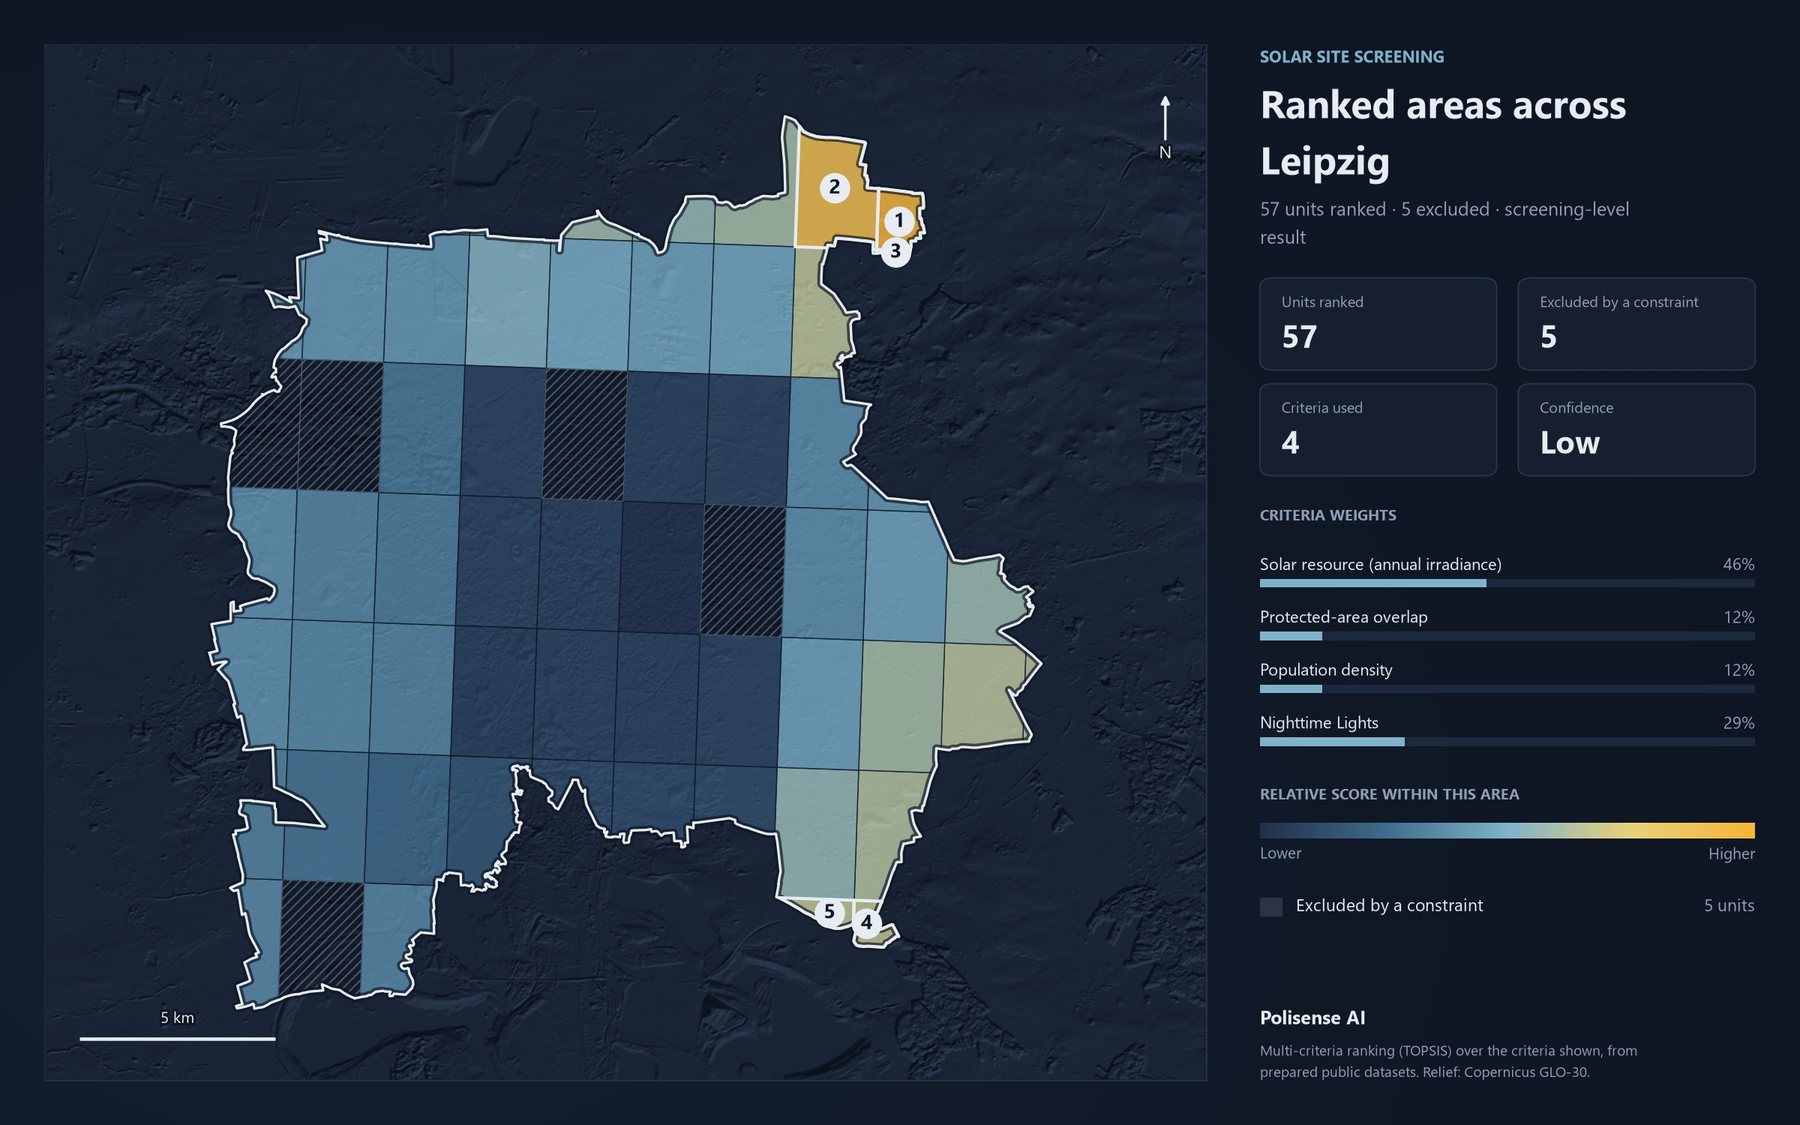This screenshot has height=1125, width=1800.
Task: Click the "Higher" legend label
Action: pos(1731,853)
